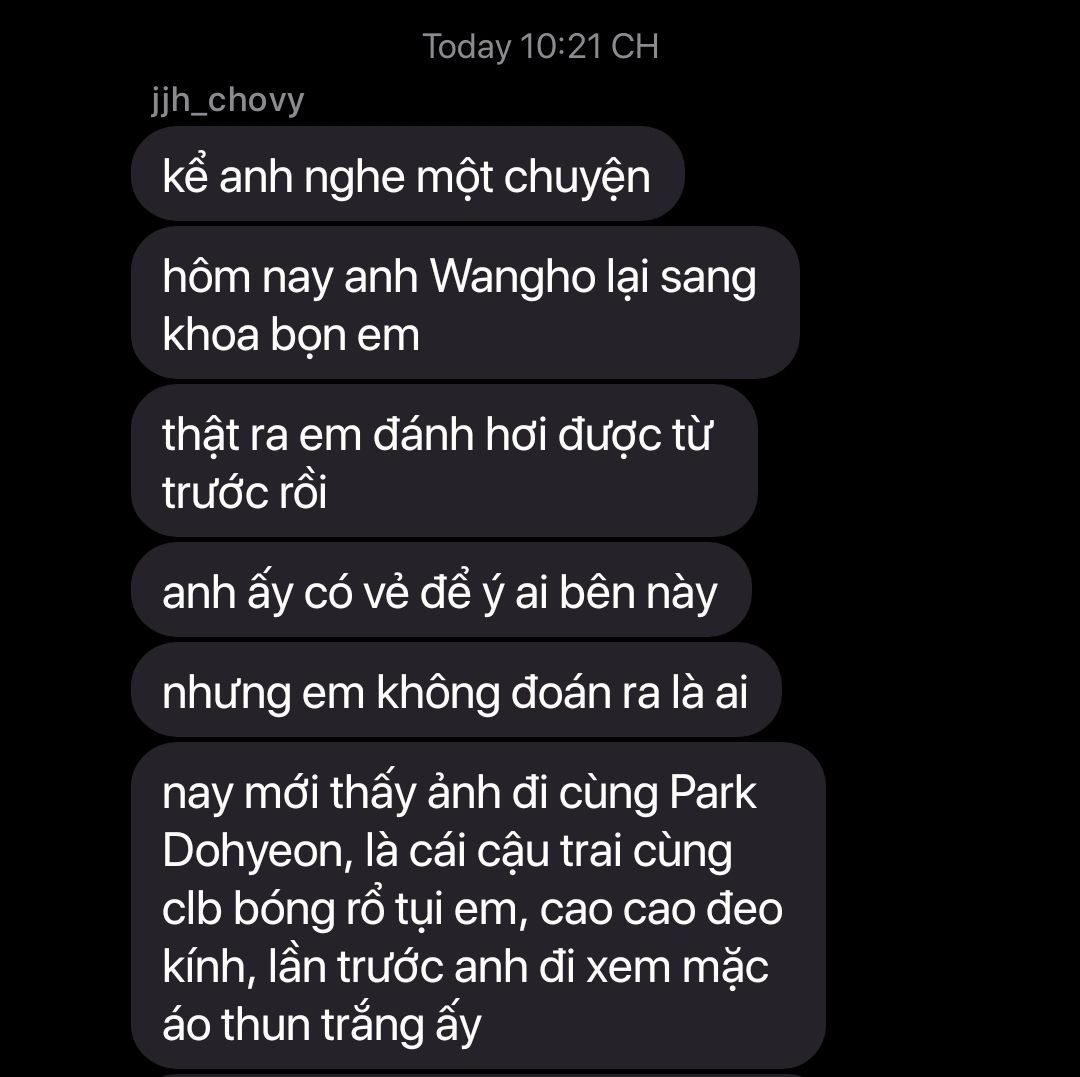Select the message "kể anh nghe một chuyện"
This screenshot has height=1077, width=1080.
407,174
